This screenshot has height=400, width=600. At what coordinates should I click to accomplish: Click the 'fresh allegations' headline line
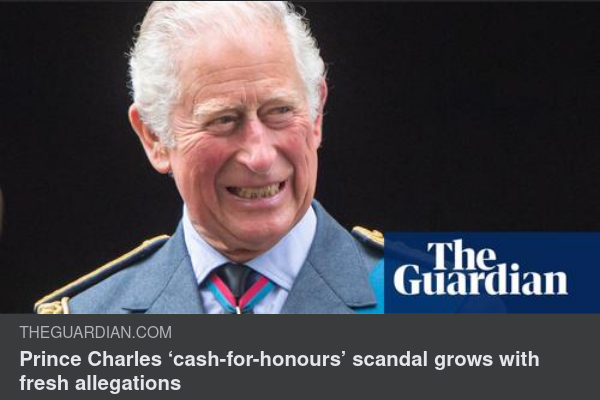click(x=100, y=383)
